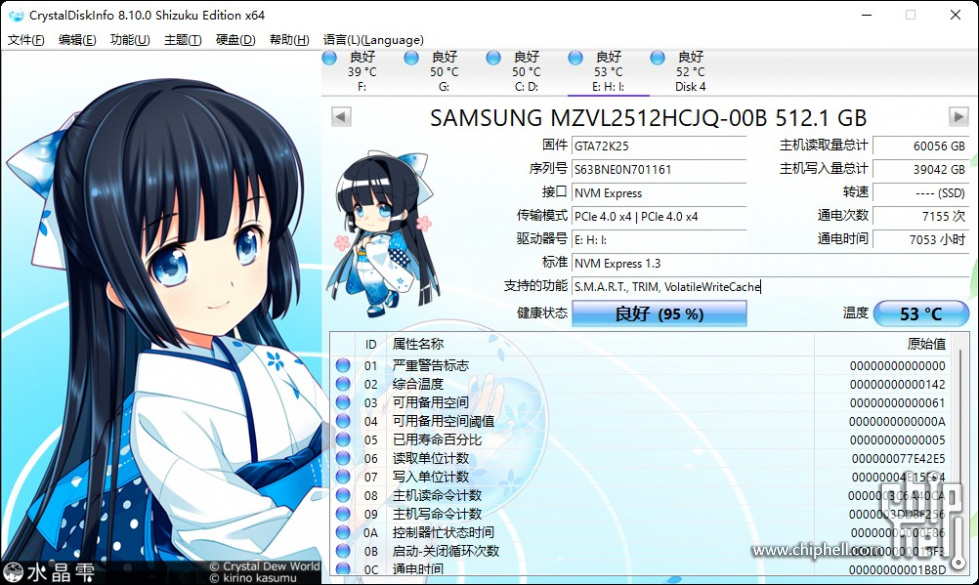Click the interface field NVM Express
The image size is (979, 585).
[x=659, y=193]
